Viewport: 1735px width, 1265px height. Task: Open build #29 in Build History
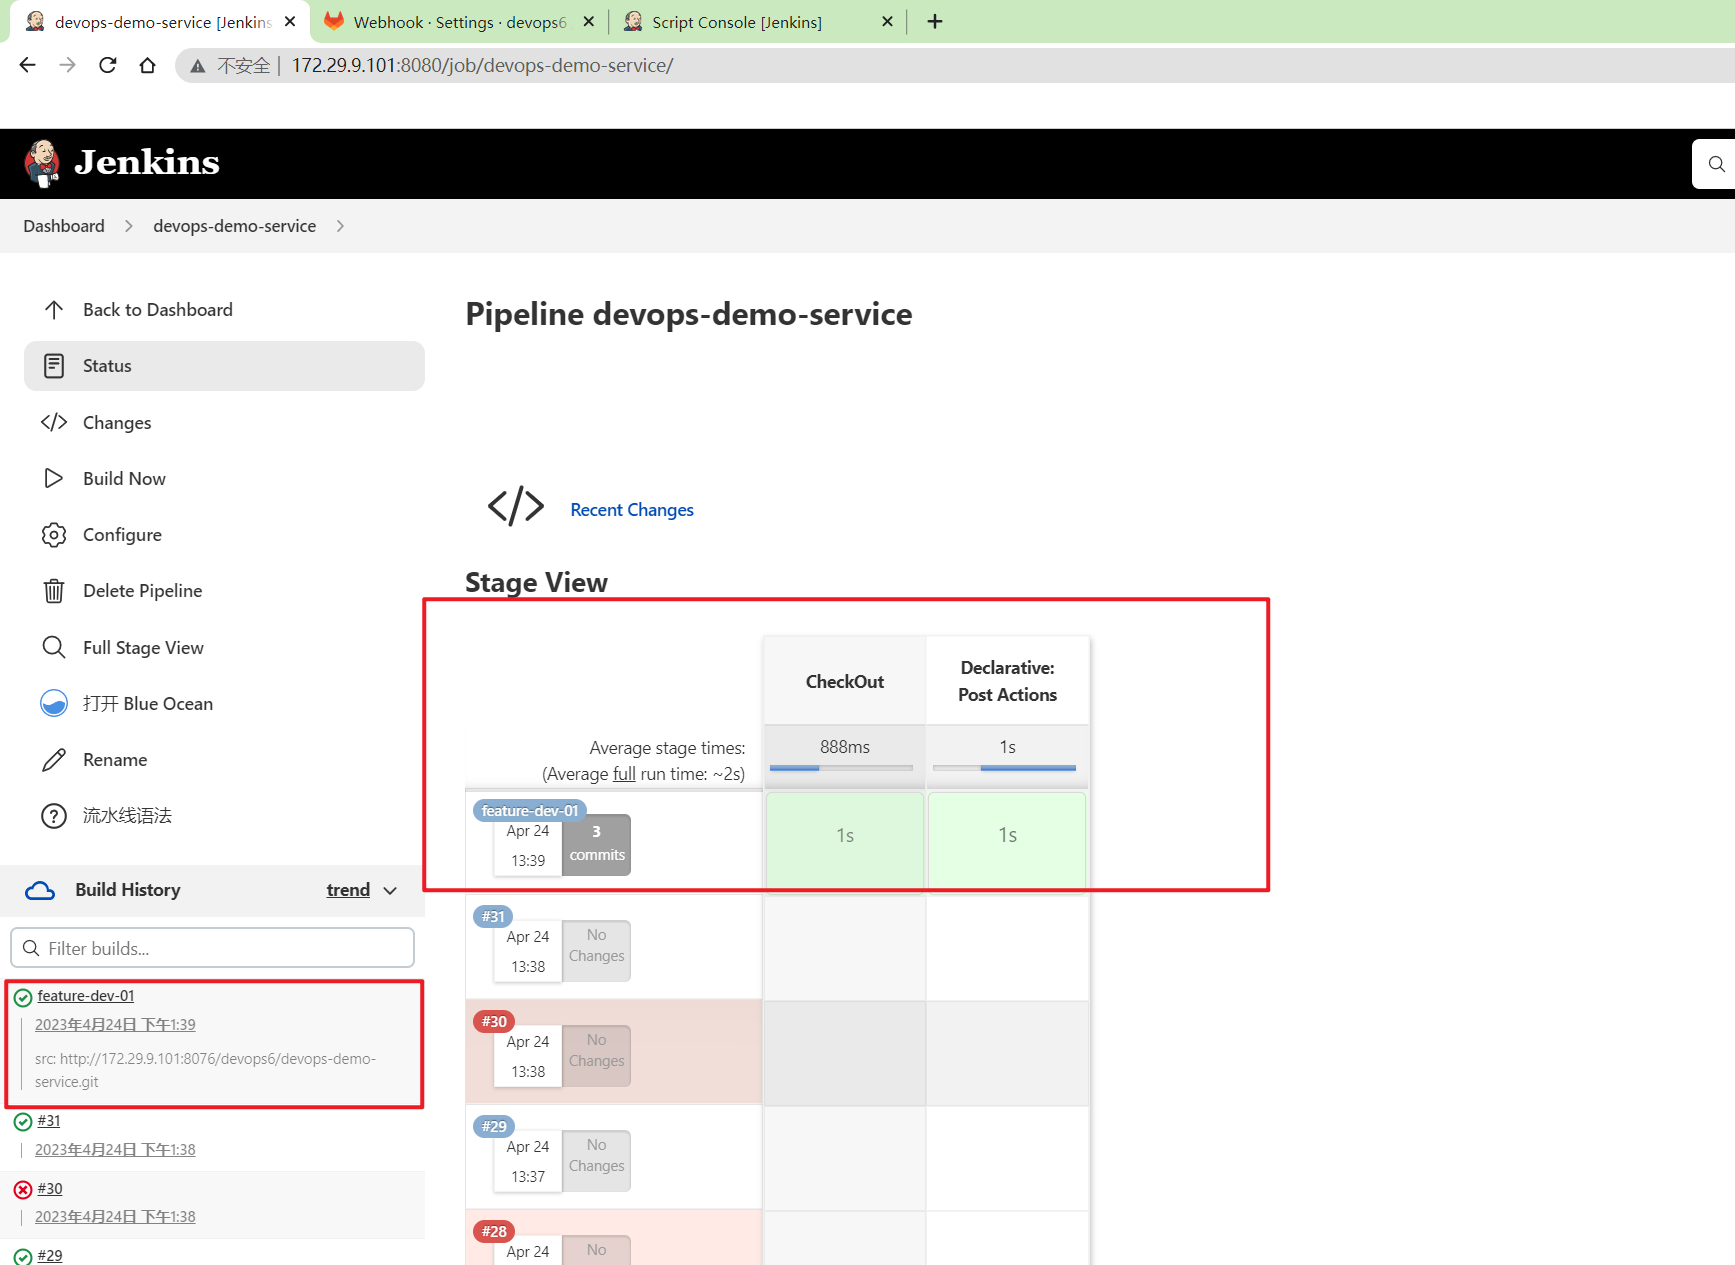50,1256
